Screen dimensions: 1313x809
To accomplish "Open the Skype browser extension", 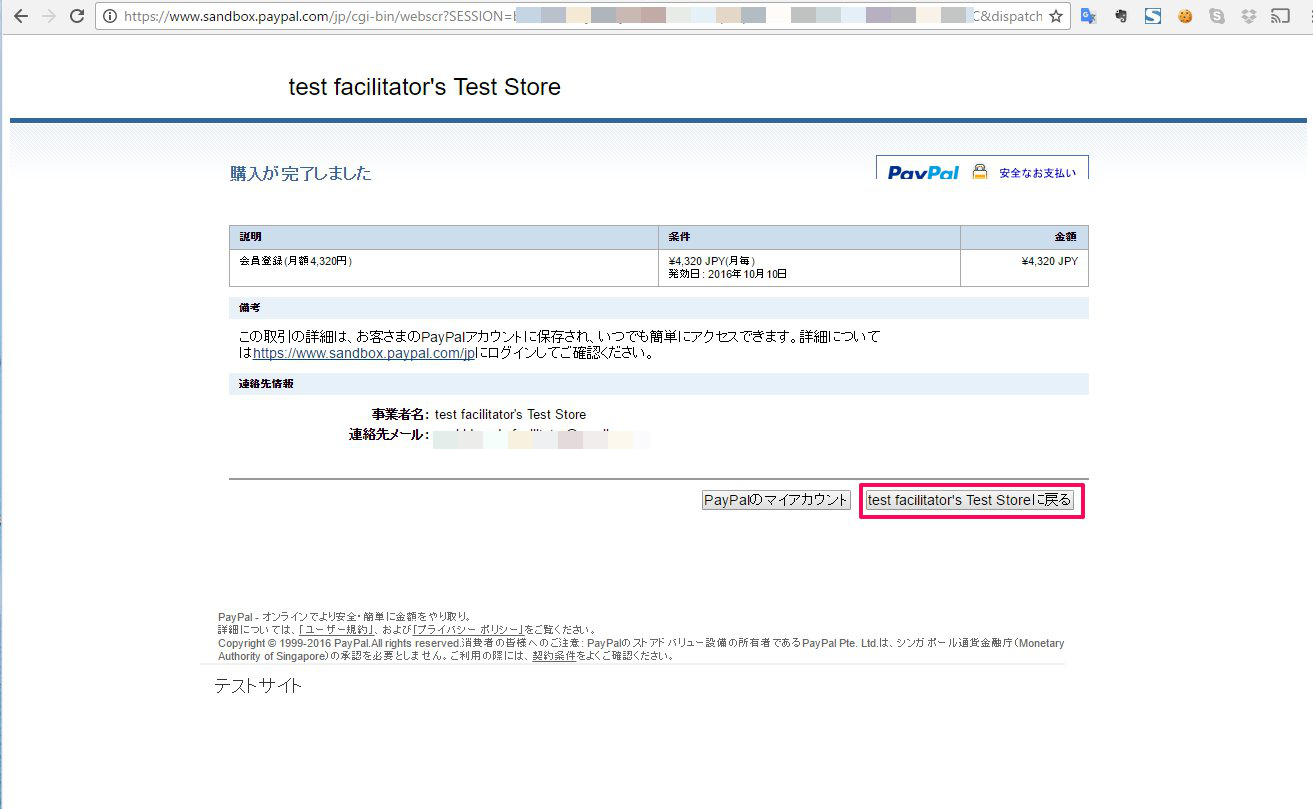I will 1216,15.
